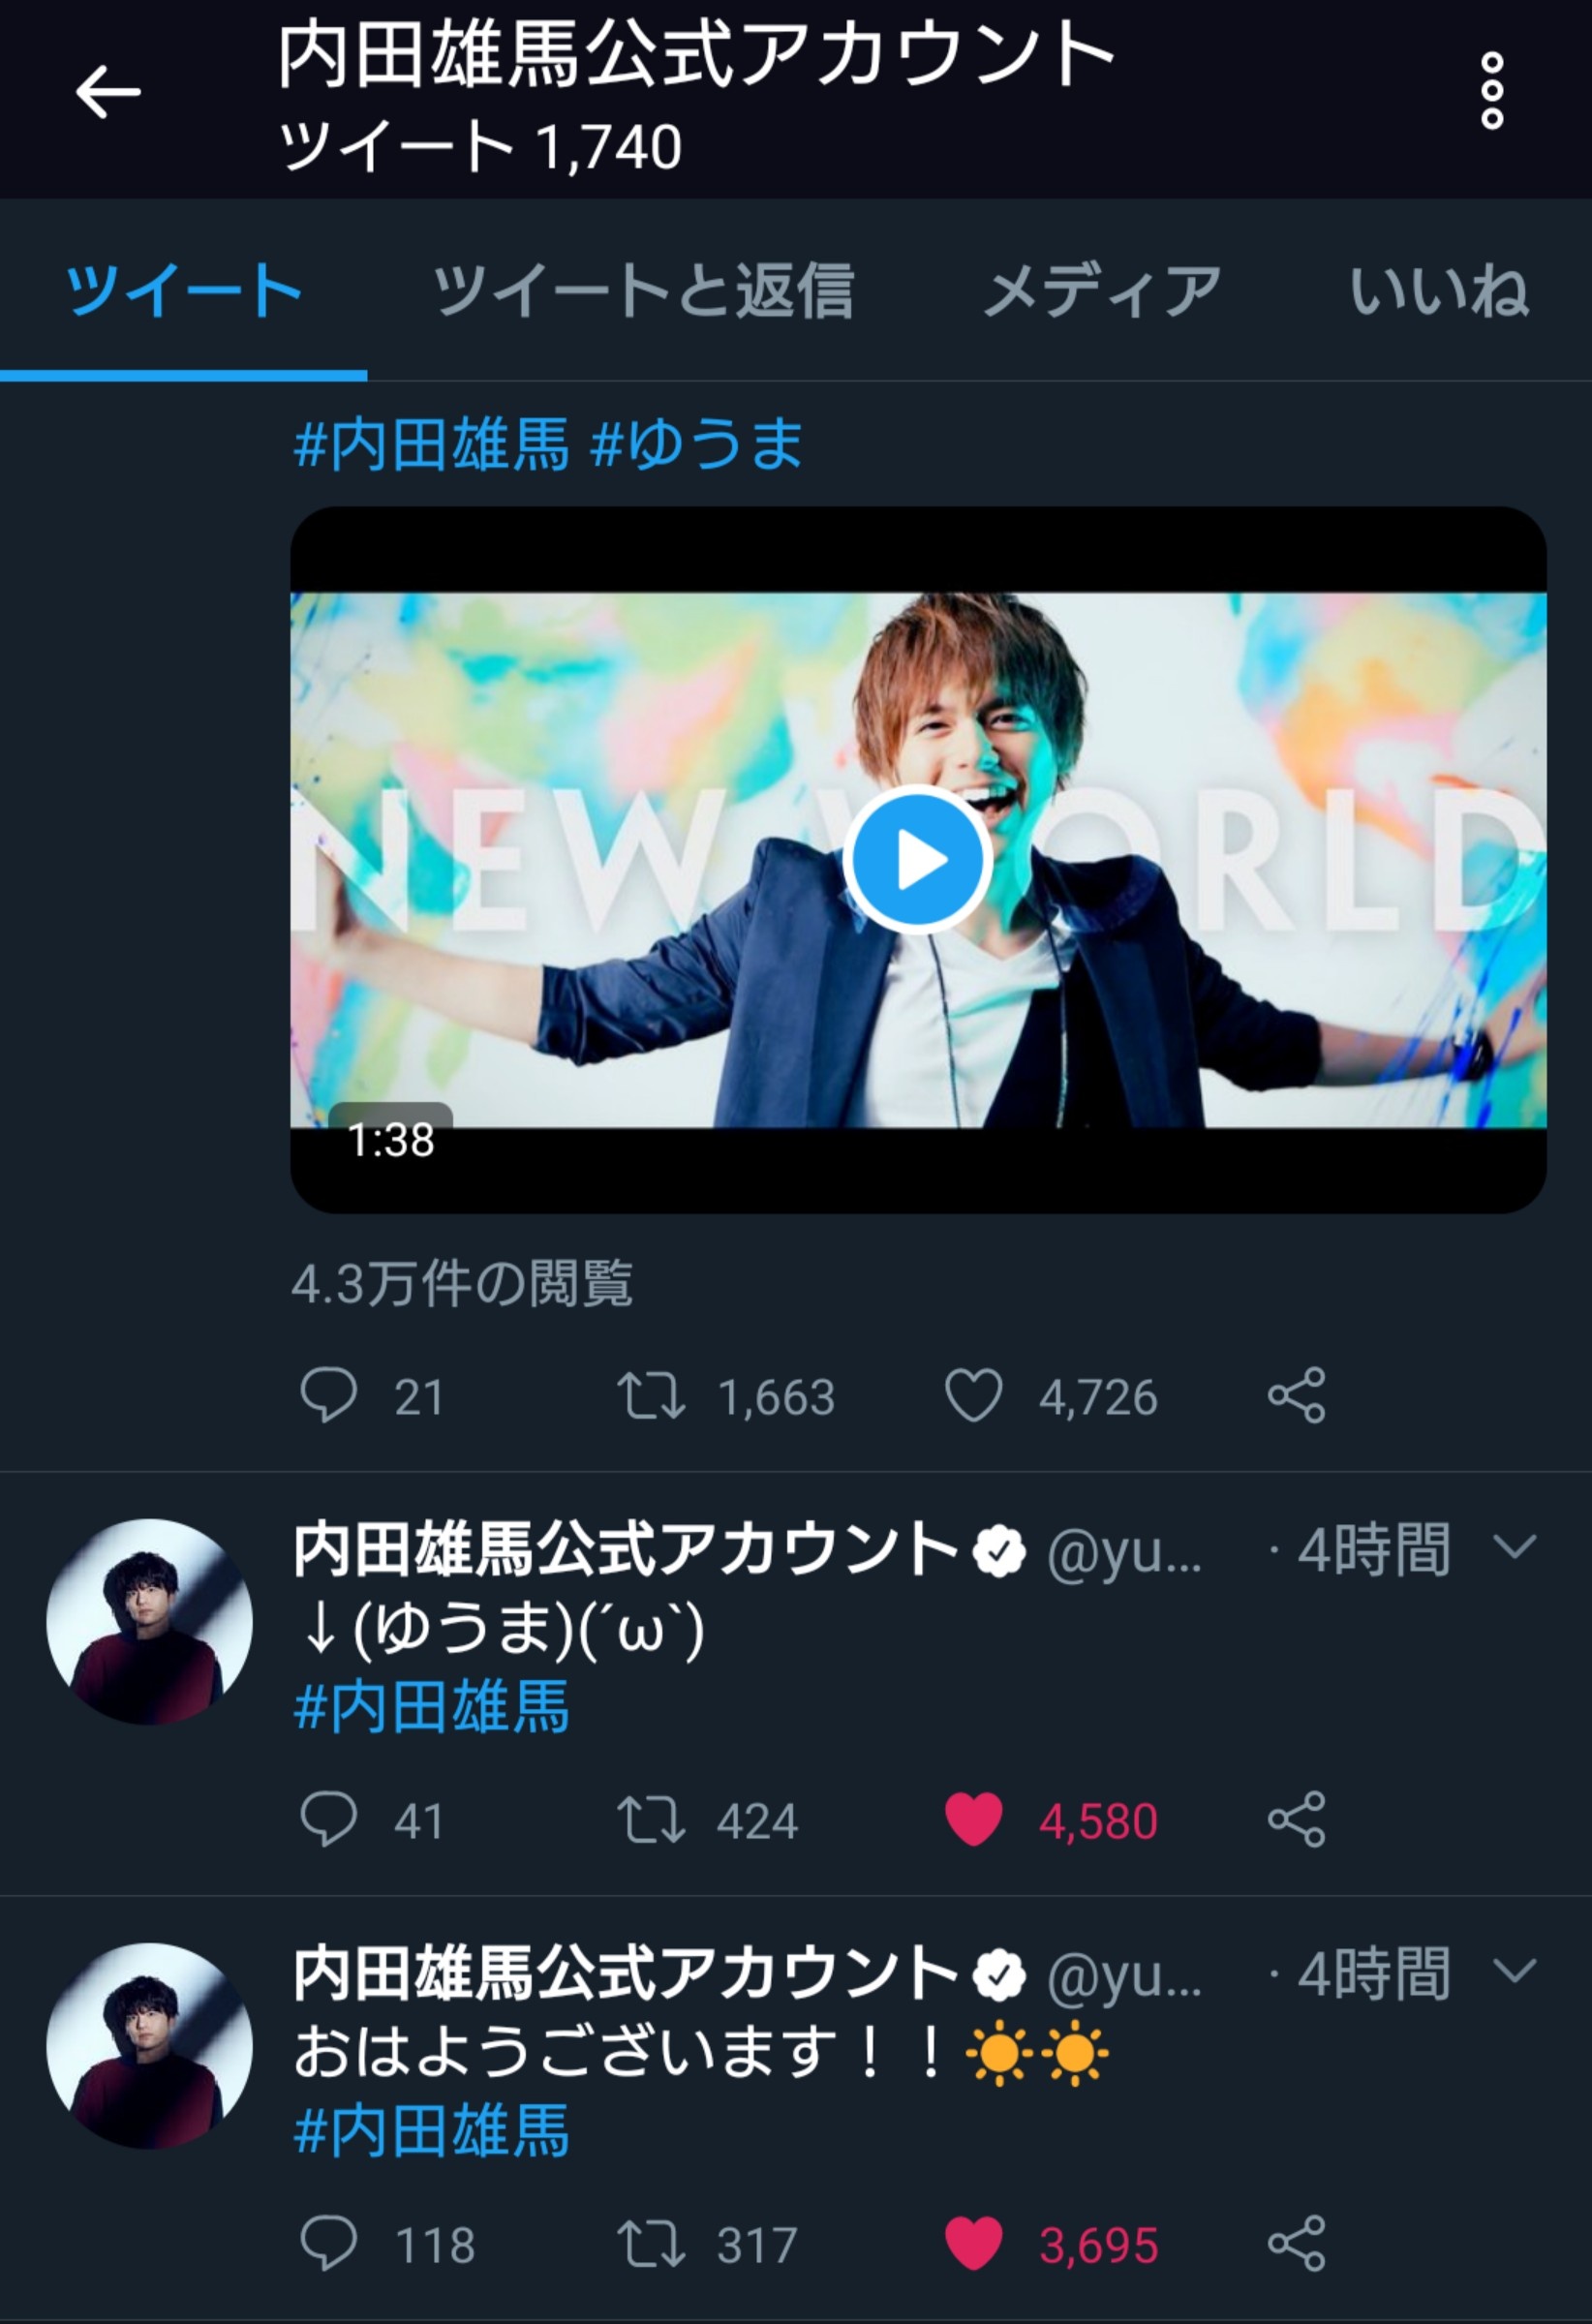This screenshot has height=2324, width=1592.
Task: Tap the retweet icon showing 424
Action: click(651, 1819)
